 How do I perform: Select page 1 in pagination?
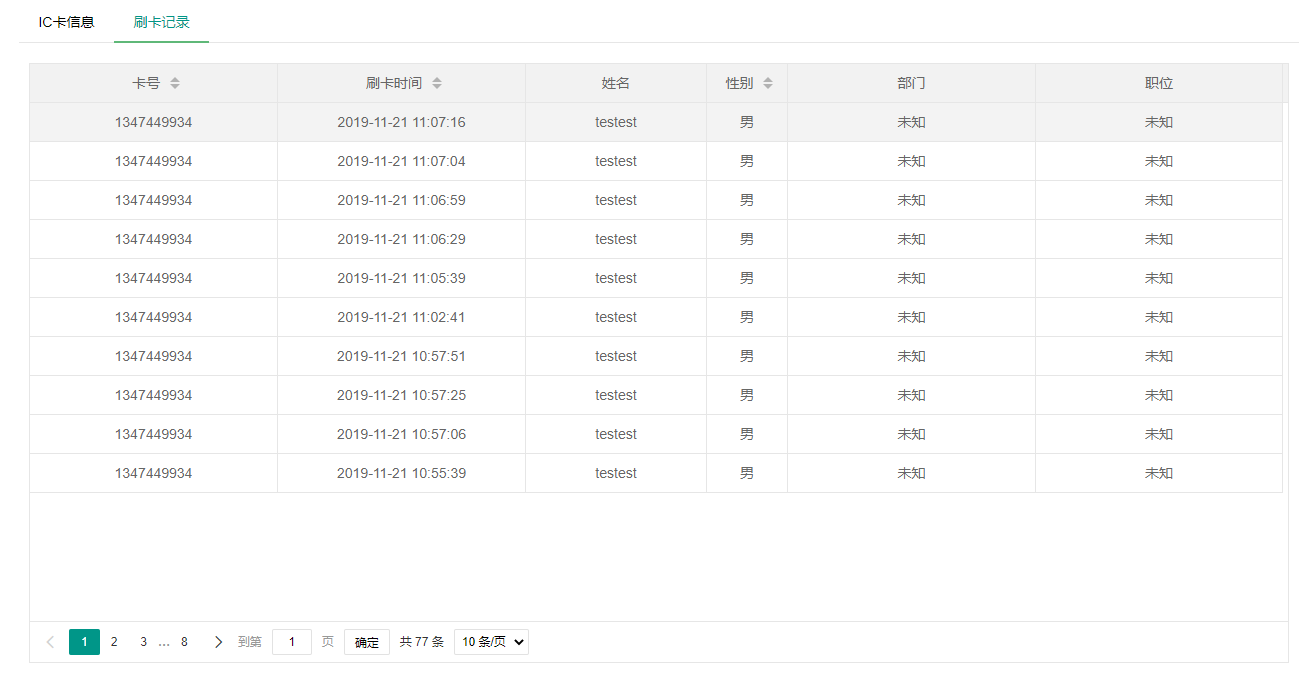(x=84, y=642)
